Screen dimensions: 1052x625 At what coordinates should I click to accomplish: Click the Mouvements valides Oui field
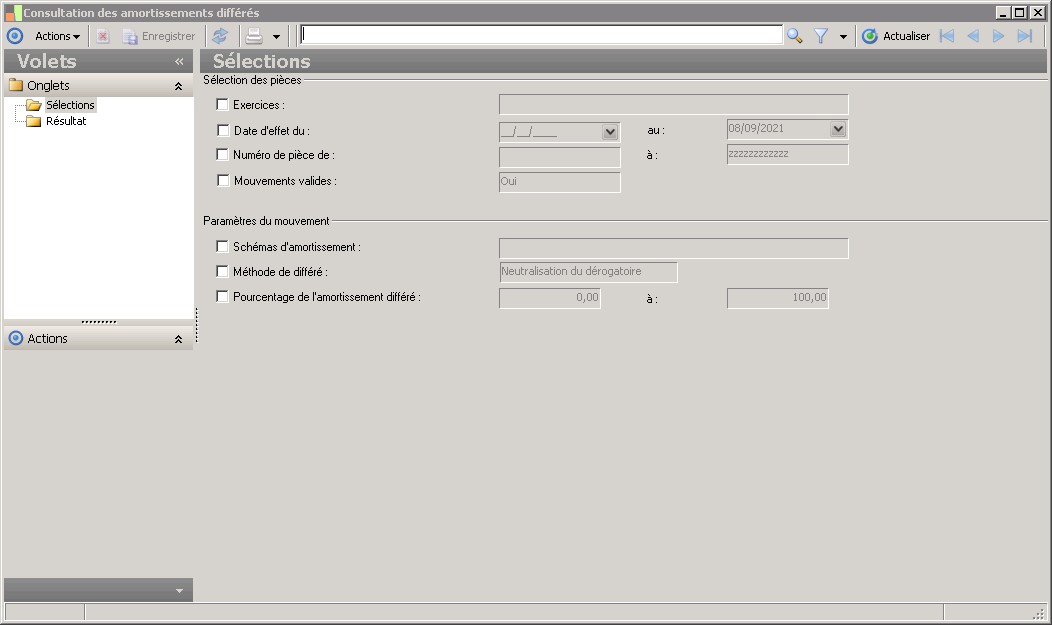click(560, 182)
